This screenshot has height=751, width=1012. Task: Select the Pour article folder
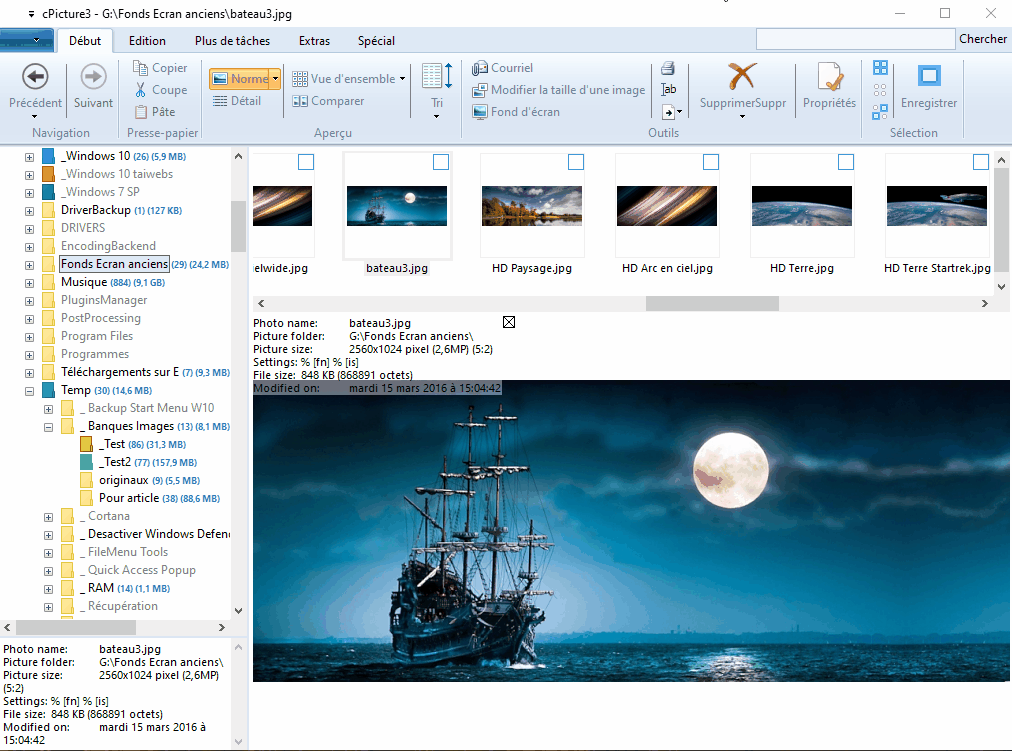tap(129, 498)
